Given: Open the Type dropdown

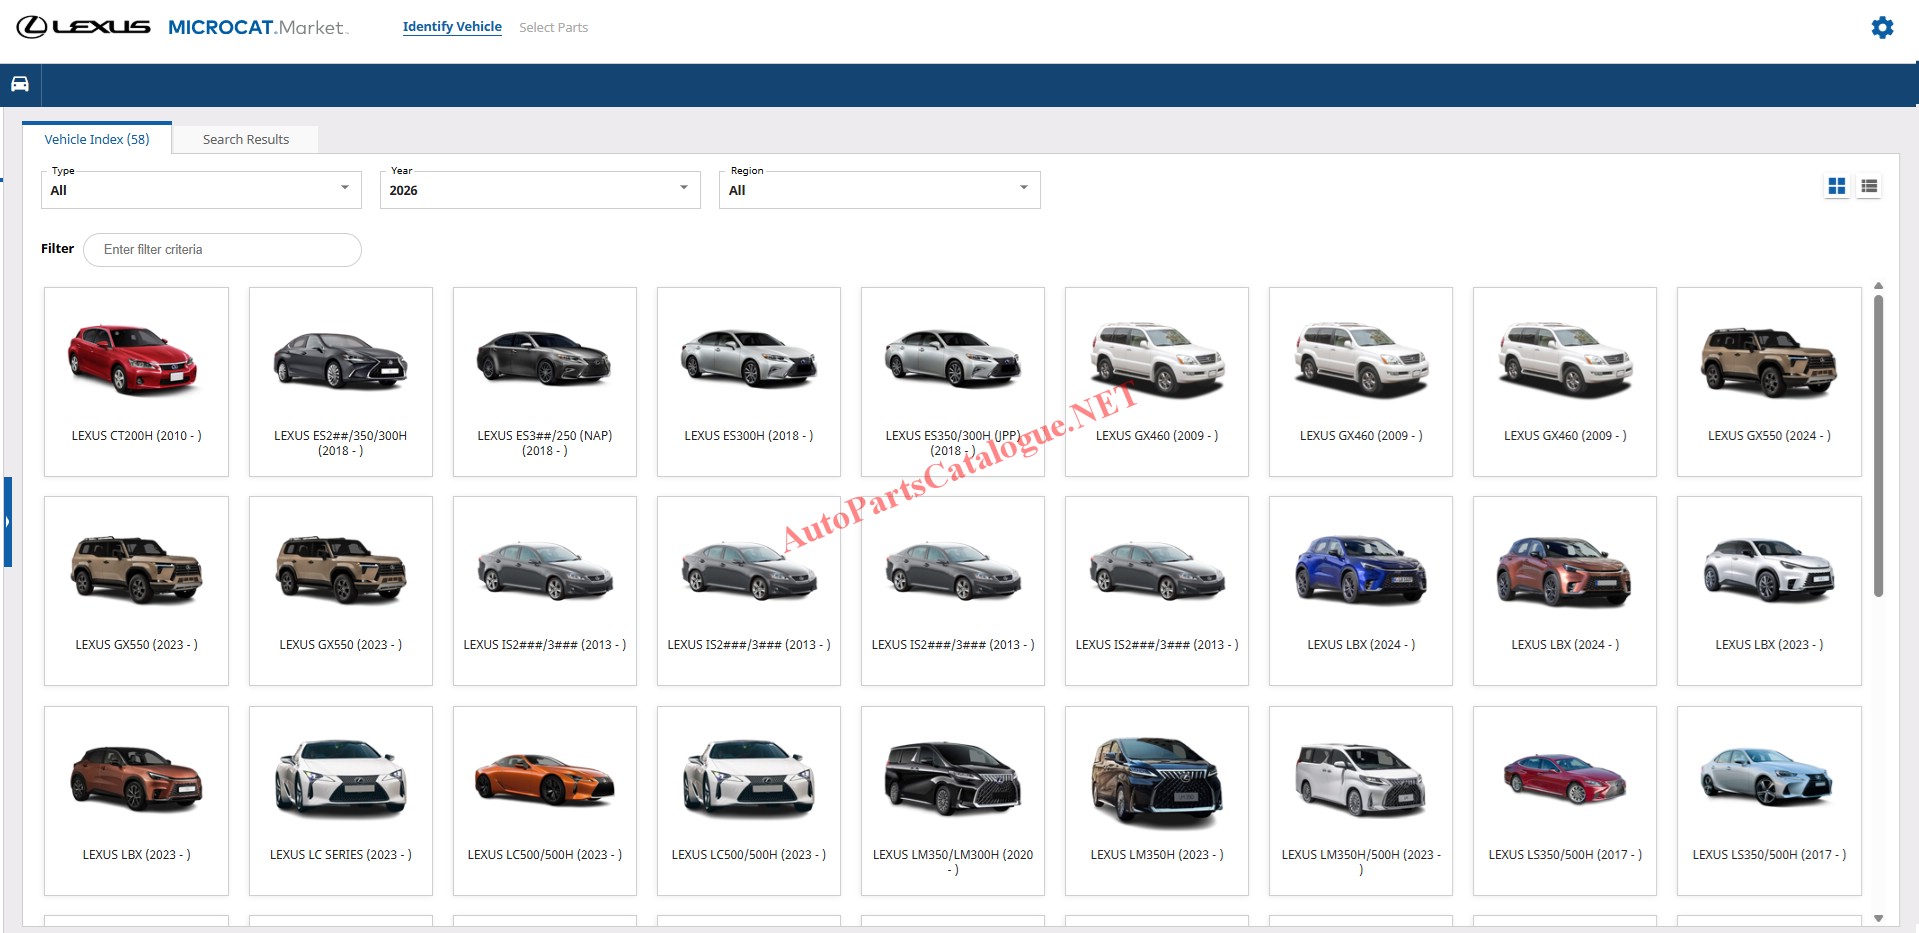Looking at the screenshot, I should pyautogui.click(x=201, y=190).
